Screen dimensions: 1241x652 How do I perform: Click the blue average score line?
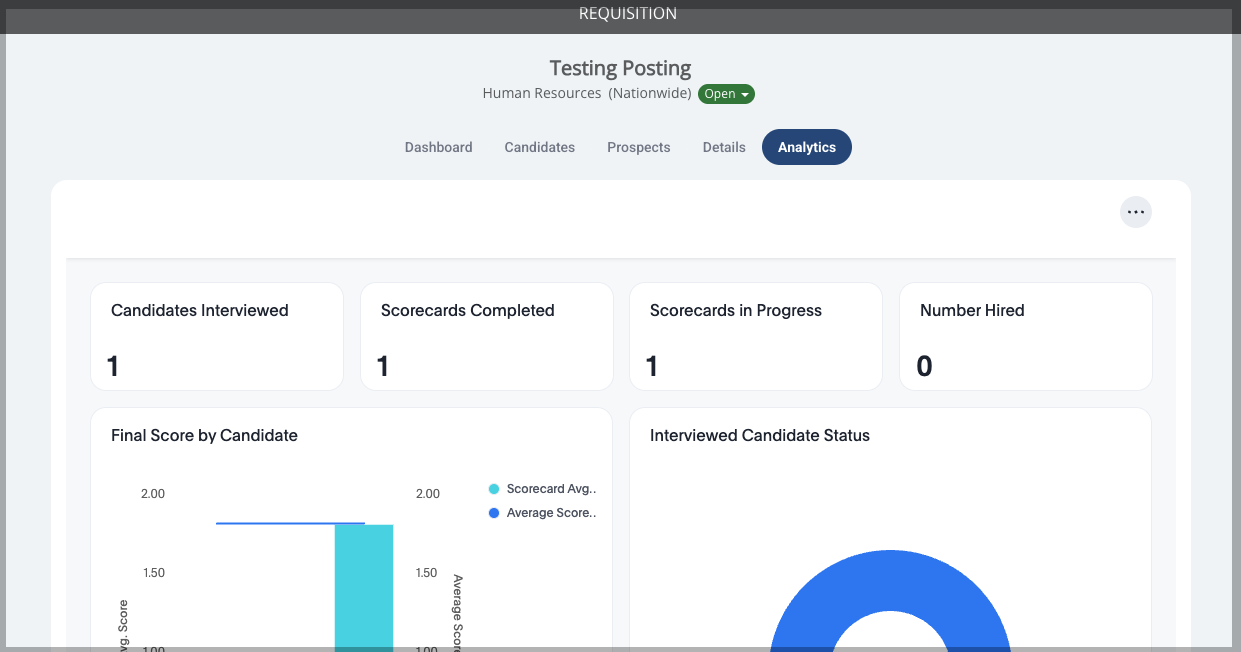(x=290, y=523)
